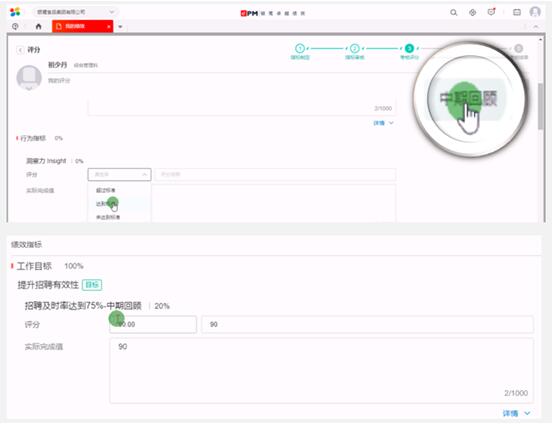
Task: Click the diamond-shaped icon in header
Action: (x=472, y=13)
